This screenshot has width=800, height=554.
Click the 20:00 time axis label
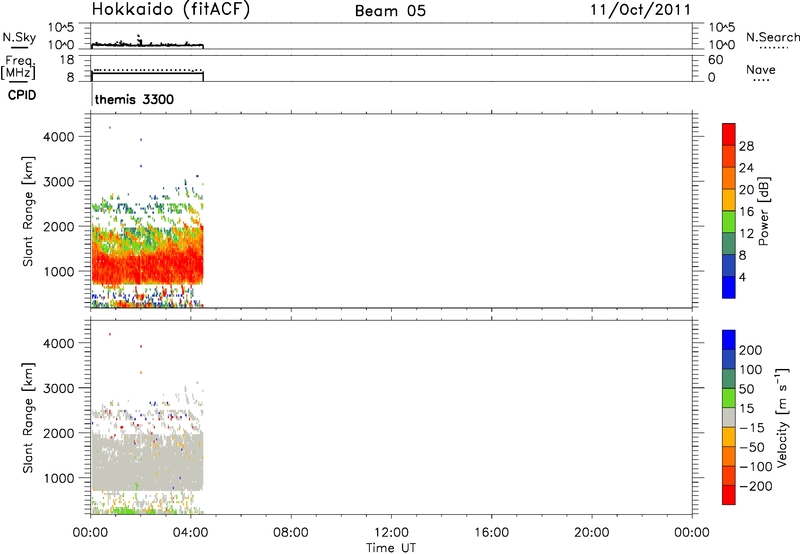(592, 533)
